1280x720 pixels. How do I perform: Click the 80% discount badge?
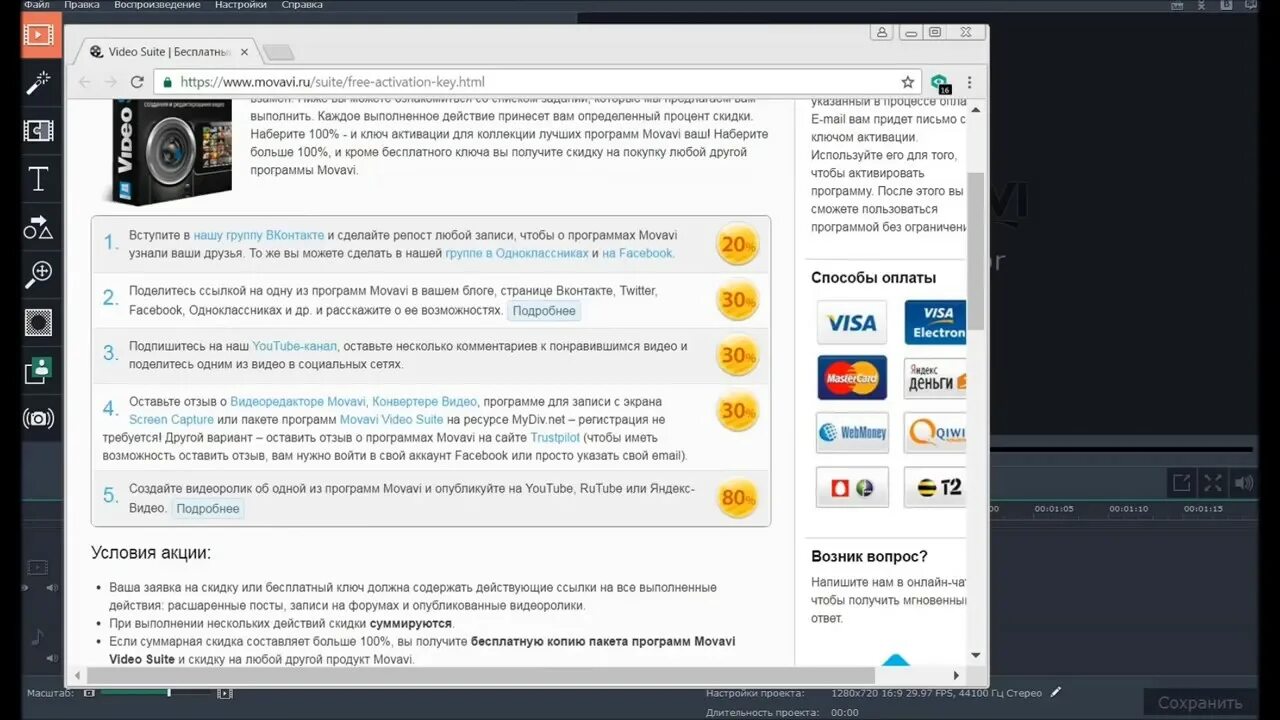tap(737, 498)
